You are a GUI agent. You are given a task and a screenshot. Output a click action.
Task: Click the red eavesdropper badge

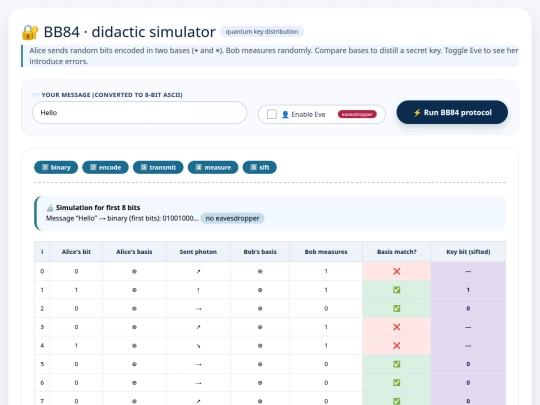(x=357, y=114)
